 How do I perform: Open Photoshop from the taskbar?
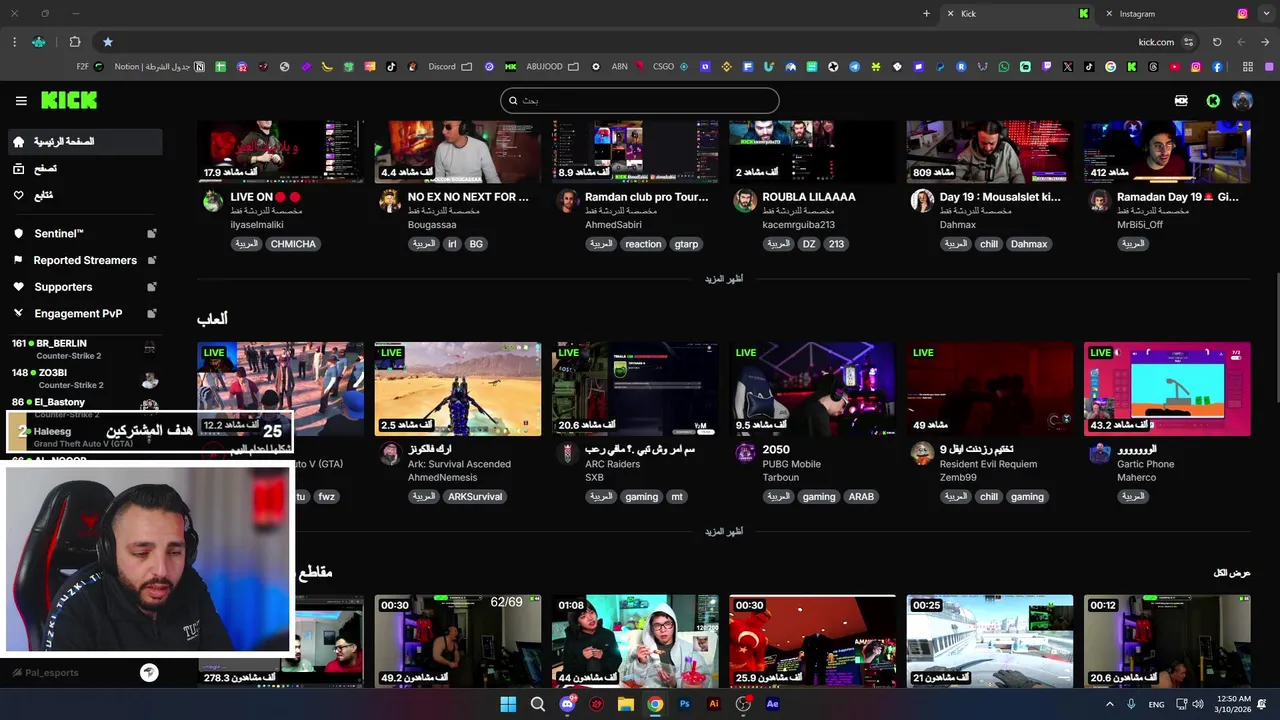pyautogui.click(x=684, y=704)
